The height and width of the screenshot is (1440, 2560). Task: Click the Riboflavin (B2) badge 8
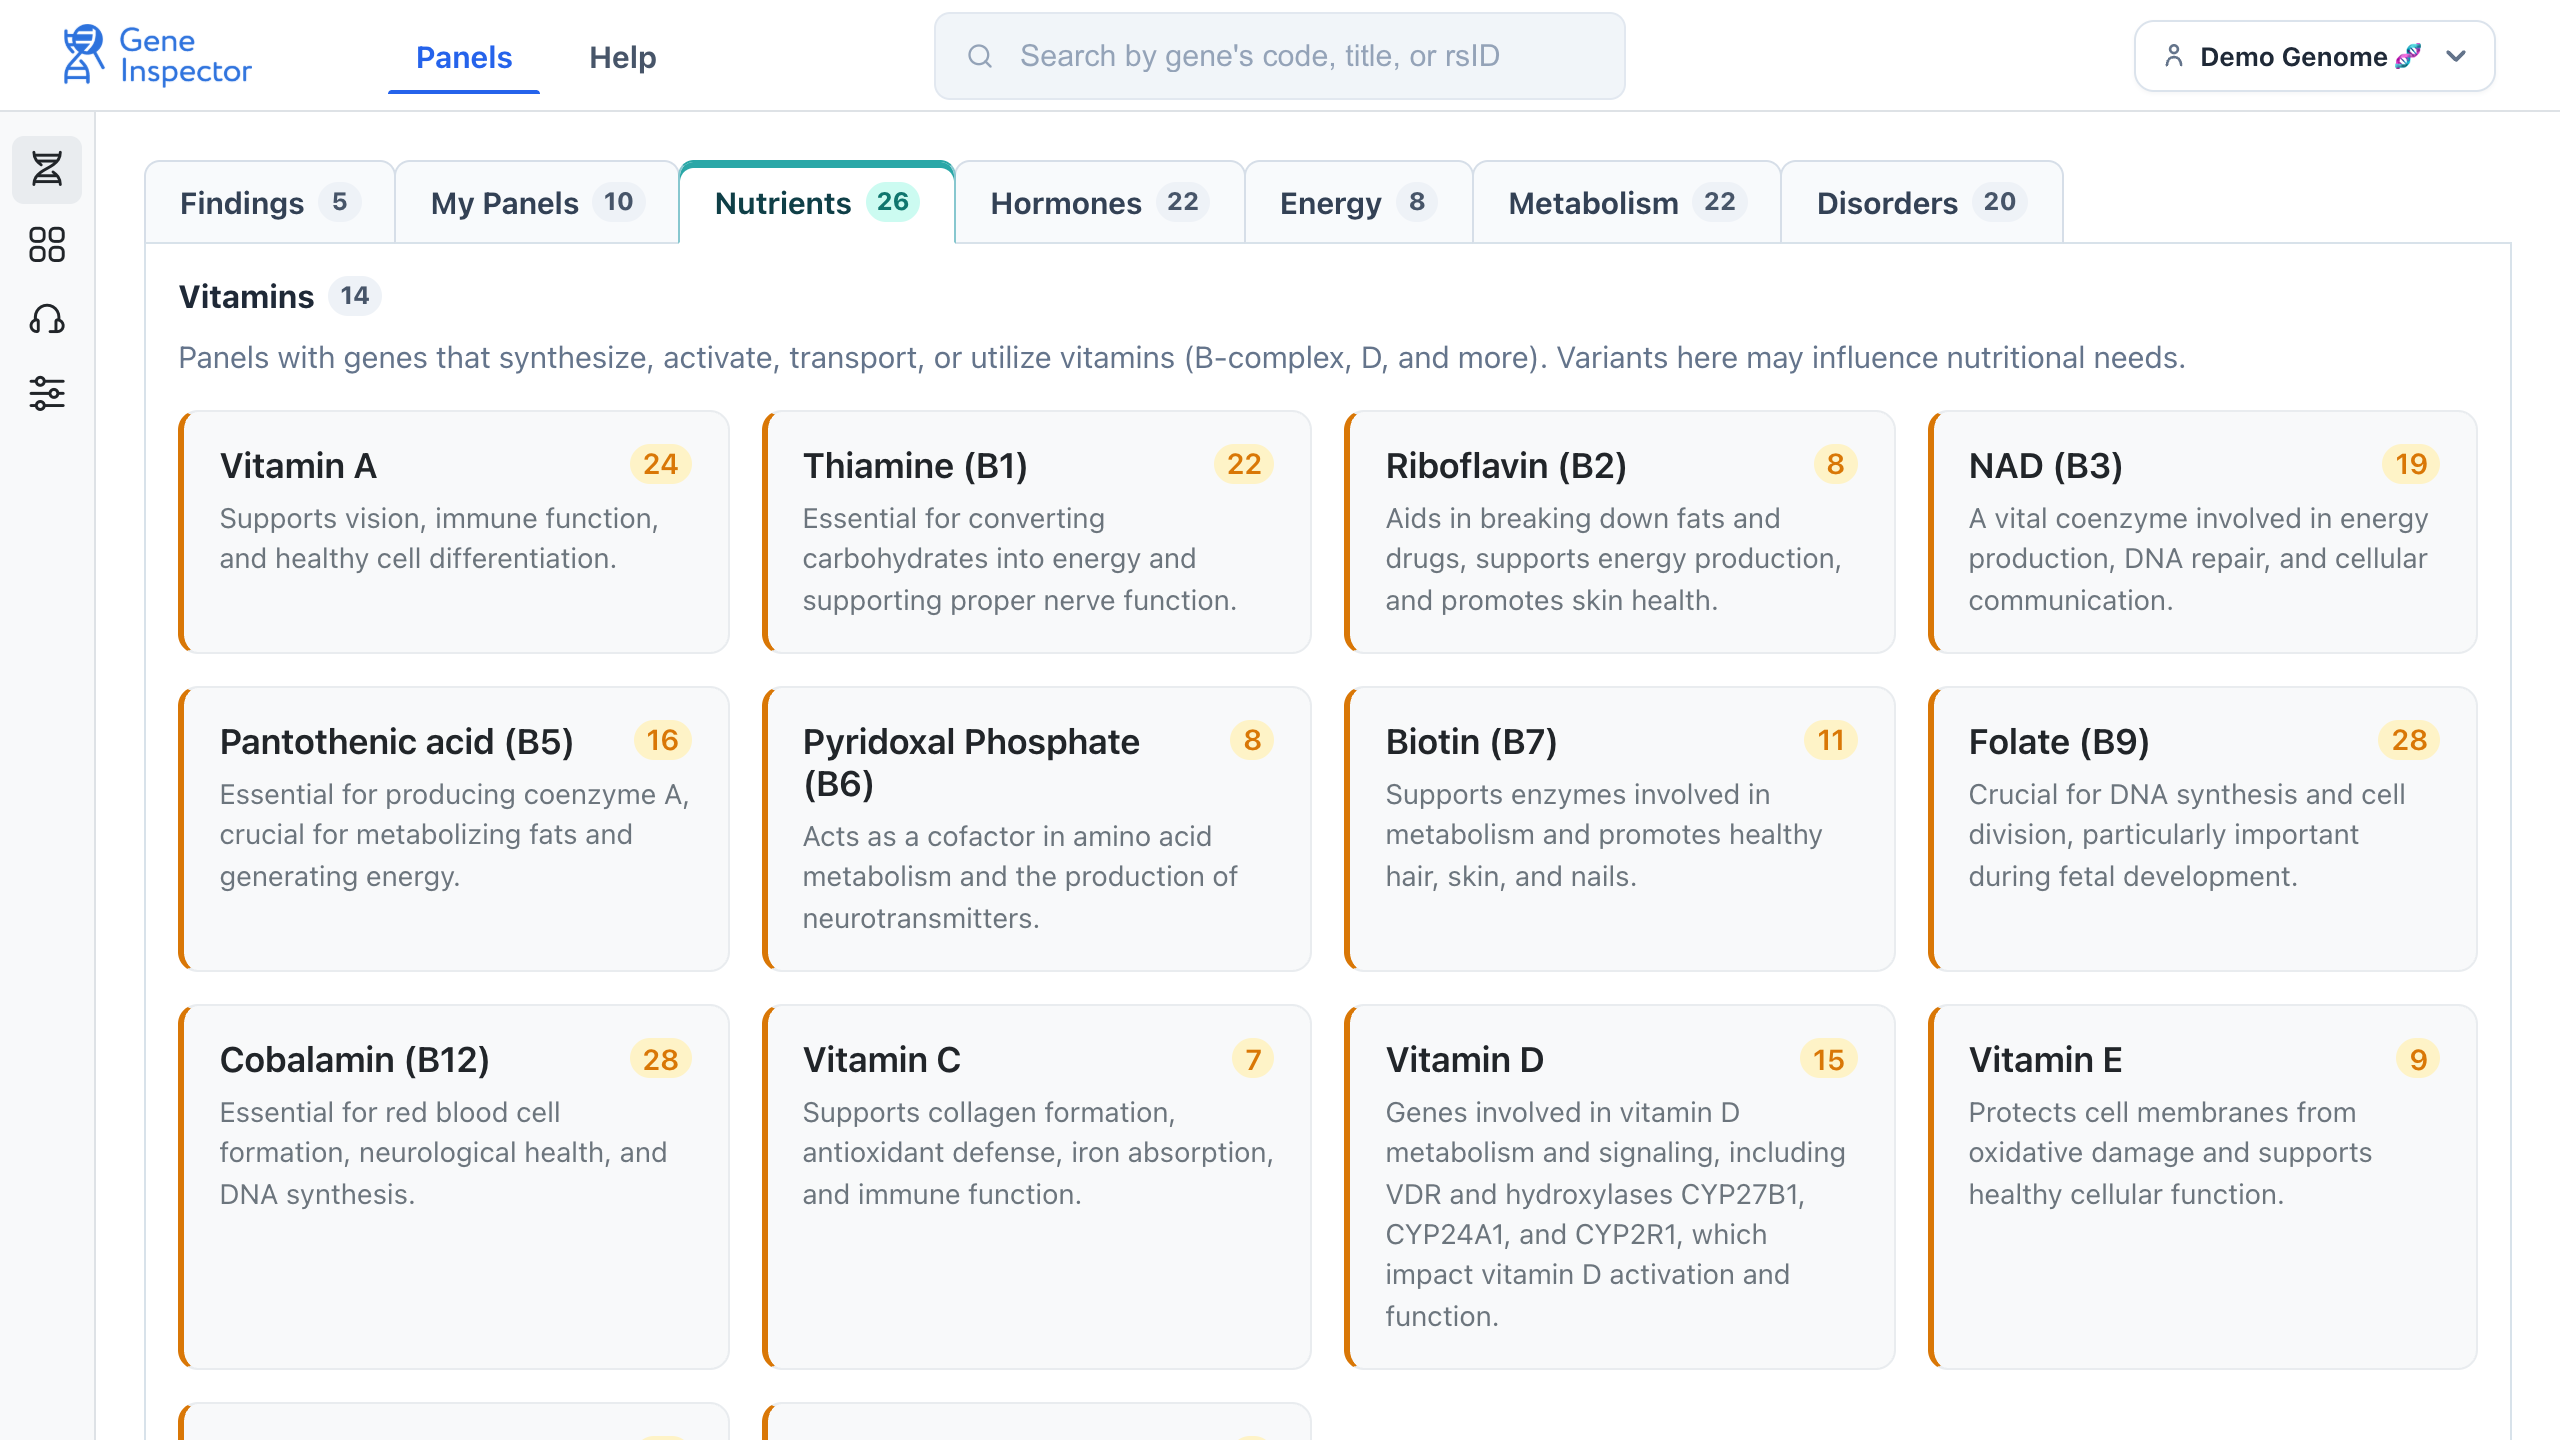(1836, 464)
